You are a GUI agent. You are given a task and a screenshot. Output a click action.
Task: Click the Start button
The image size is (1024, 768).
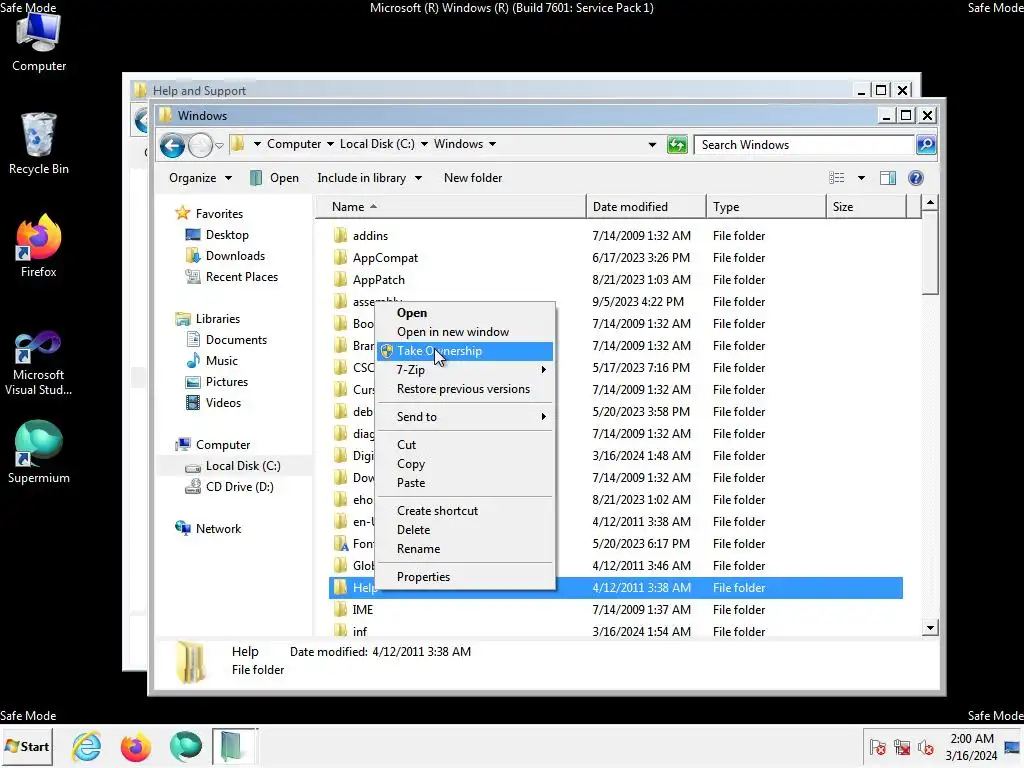pyautogui.click(x=27, y=746)
